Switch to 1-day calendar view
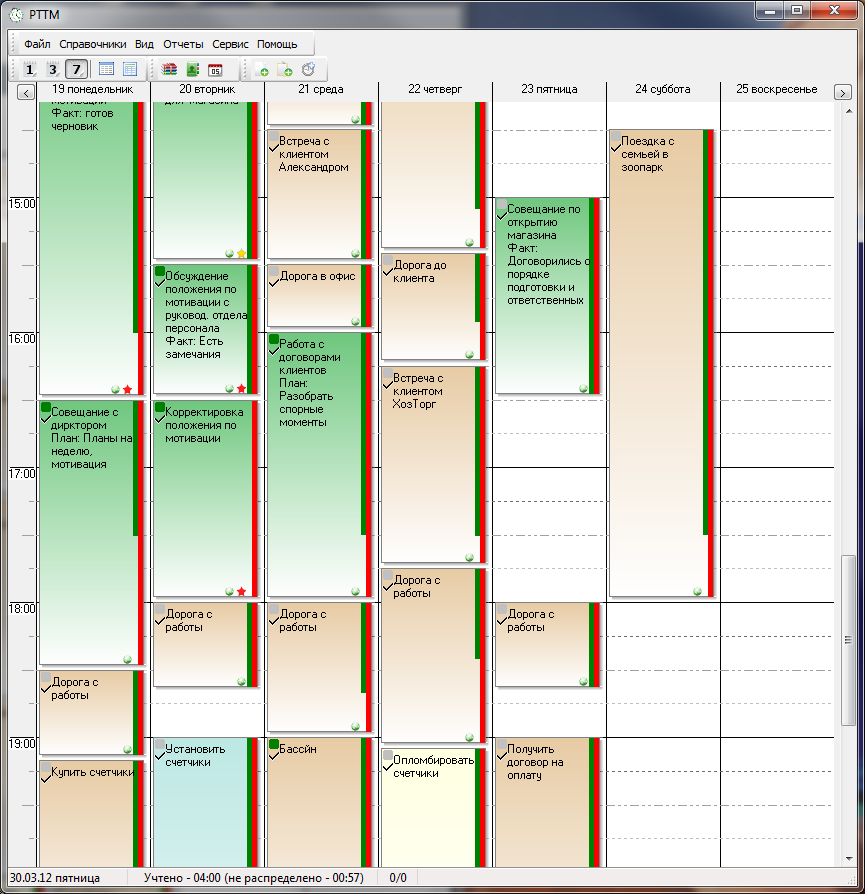The image size is (865, 894). [x=29, y=69]
